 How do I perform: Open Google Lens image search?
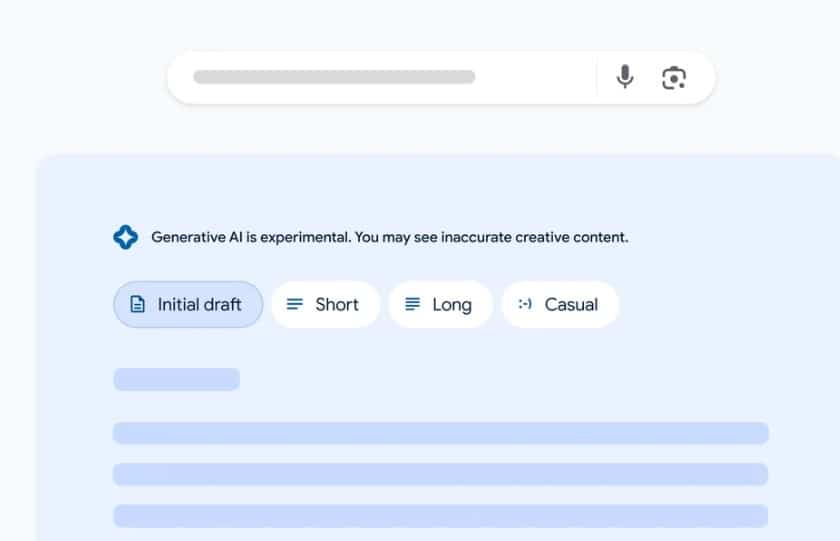pos(674,77)
